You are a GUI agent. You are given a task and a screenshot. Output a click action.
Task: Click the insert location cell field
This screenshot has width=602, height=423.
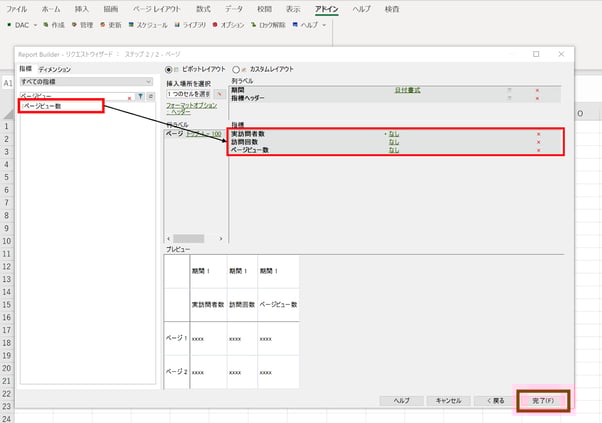(x=188, y=94)
